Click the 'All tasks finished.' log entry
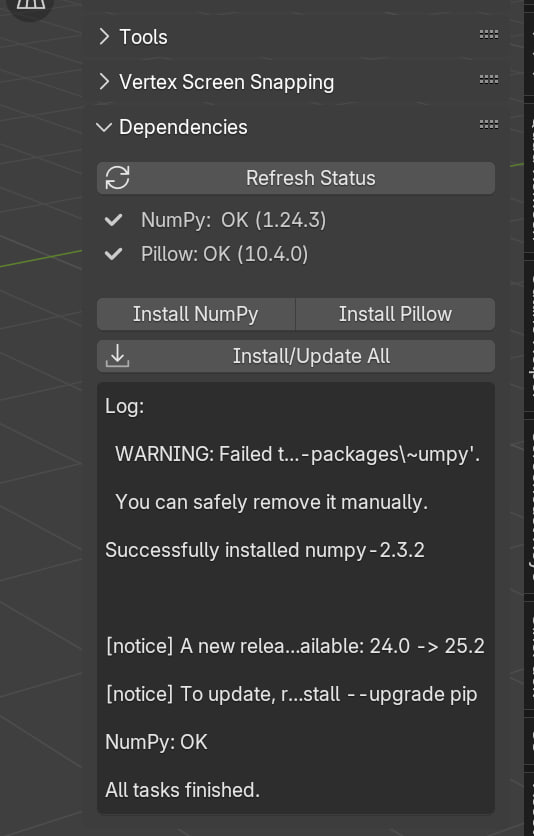Screen dimensions: 534x836 click(182, 790)
